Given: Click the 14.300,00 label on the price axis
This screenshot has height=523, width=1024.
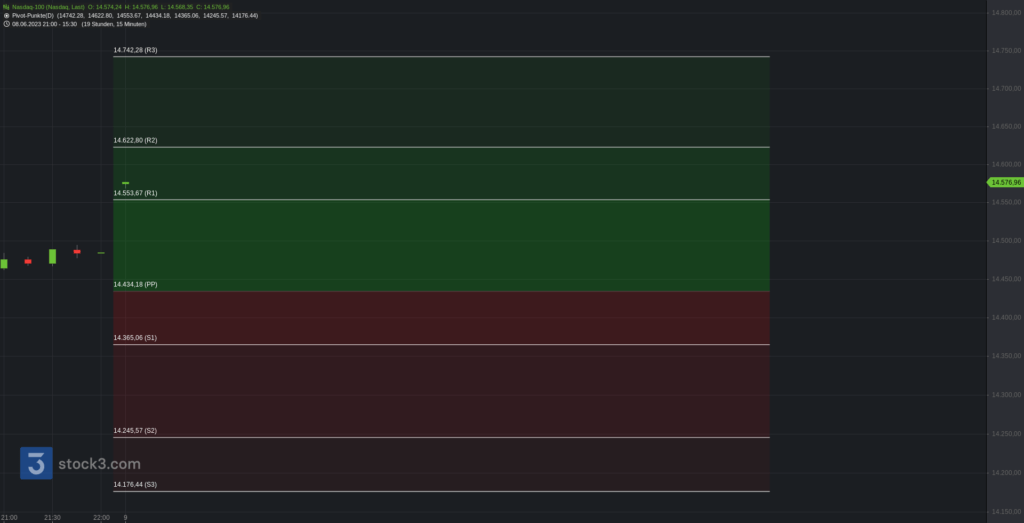Looking at the screenshot, I should pos(1006,395).
